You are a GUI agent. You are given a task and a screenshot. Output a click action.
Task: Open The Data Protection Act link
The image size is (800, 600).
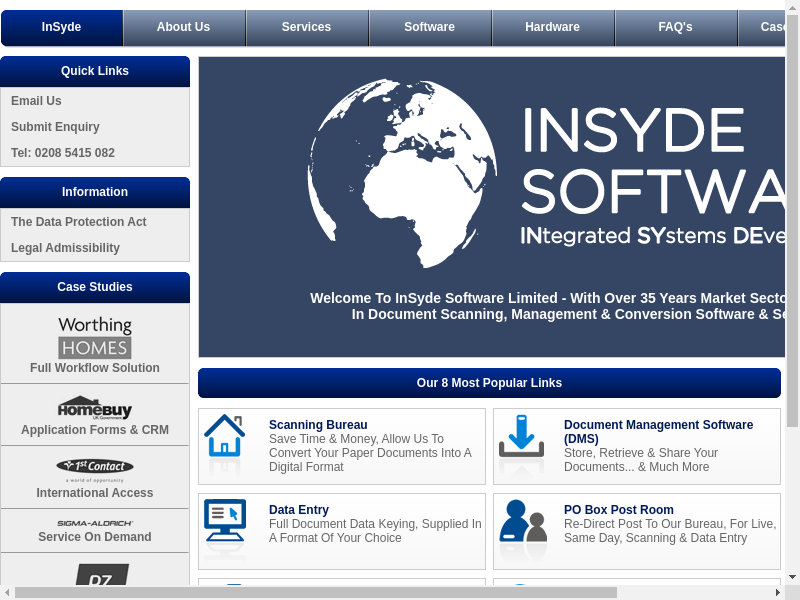79,222
